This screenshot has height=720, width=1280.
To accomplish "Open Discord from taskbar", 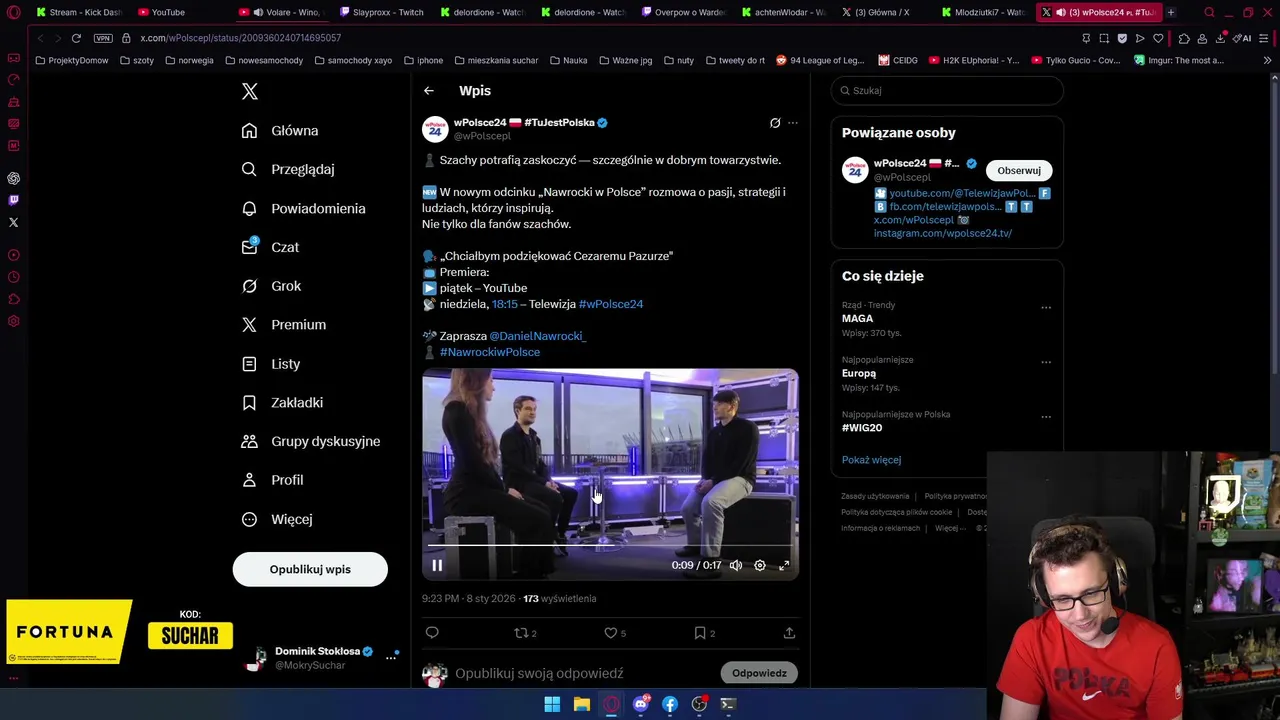I will click(641, 704).
